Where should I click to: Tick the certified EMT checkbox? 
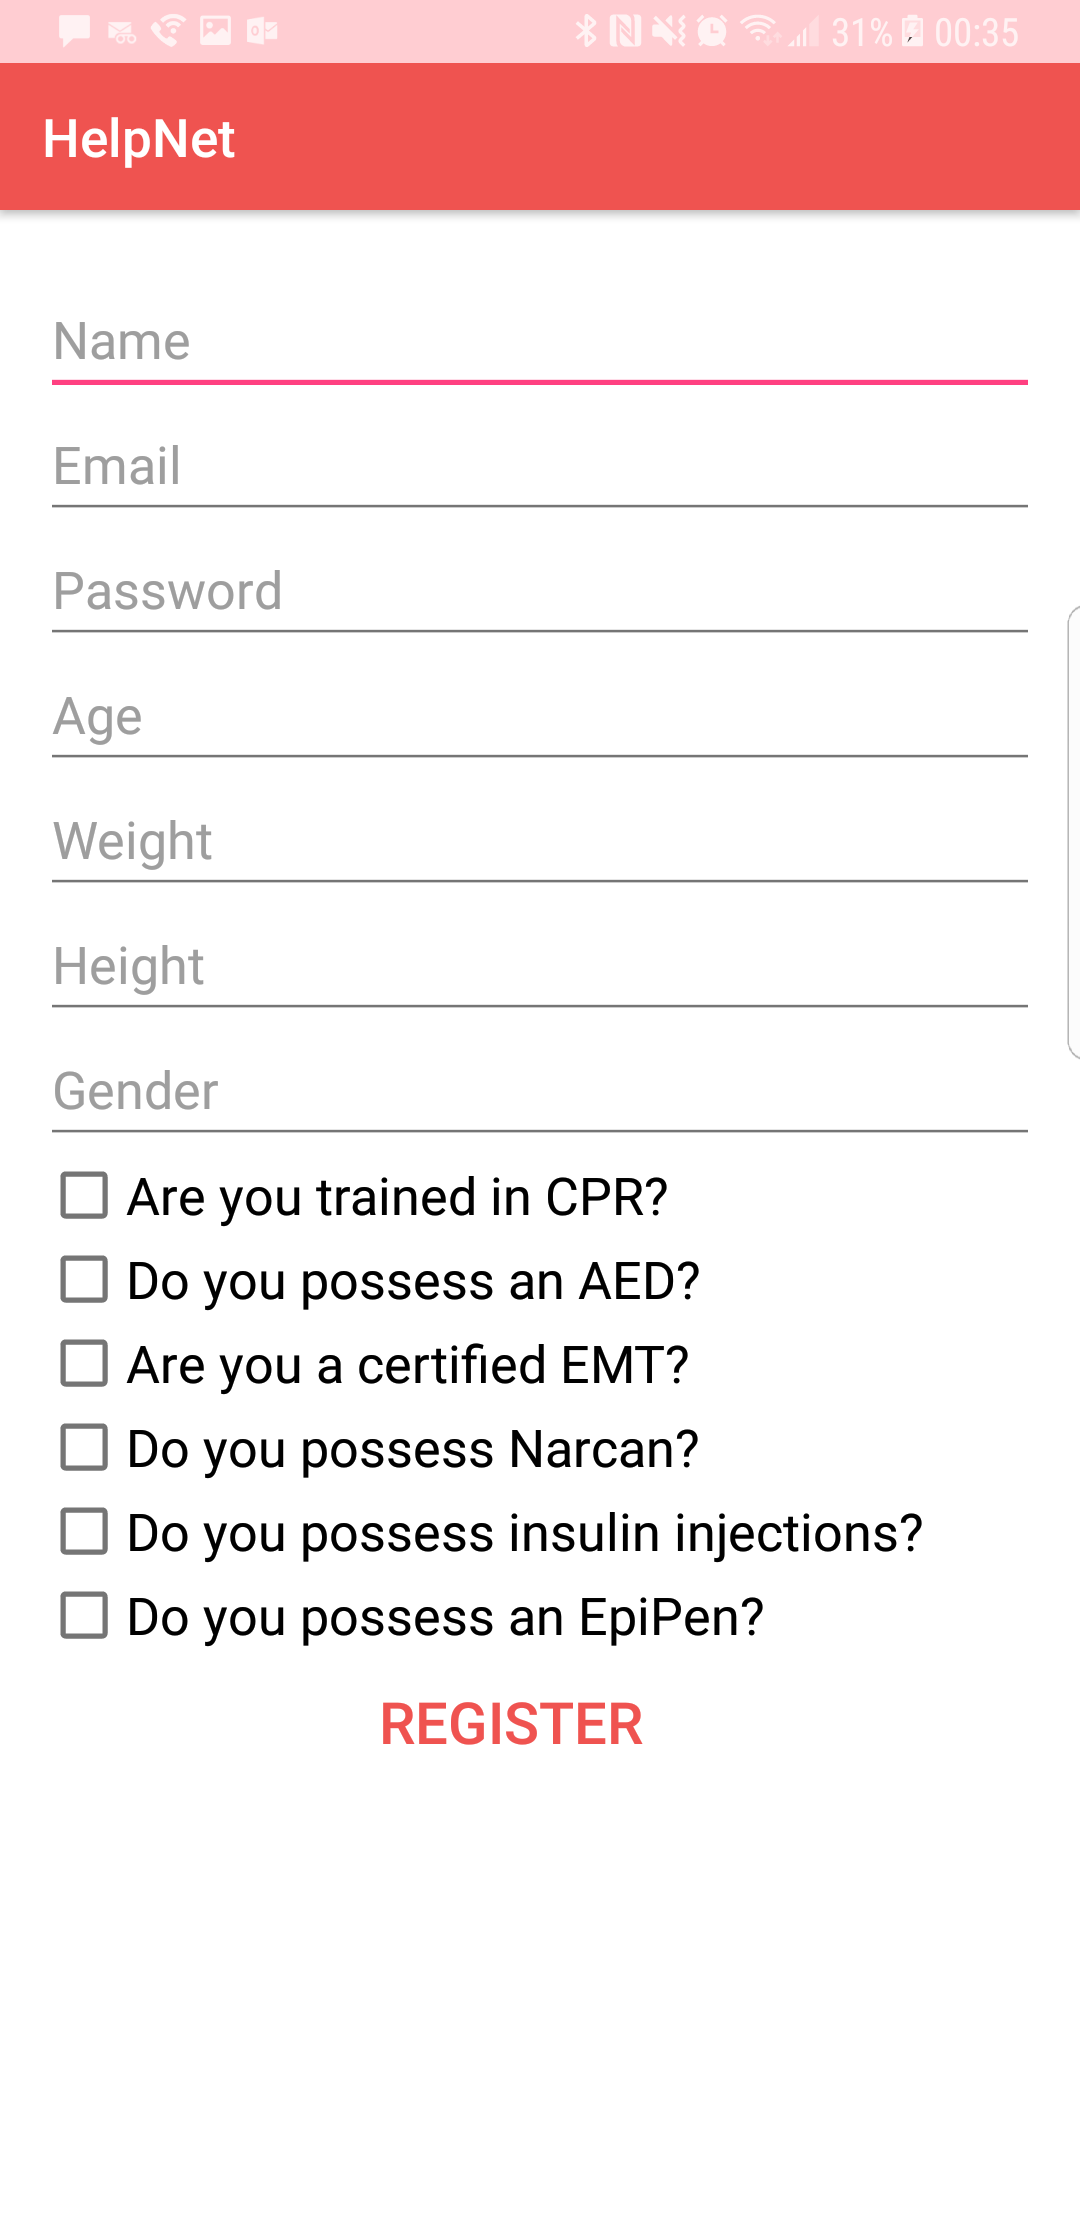coord(84,1364)
